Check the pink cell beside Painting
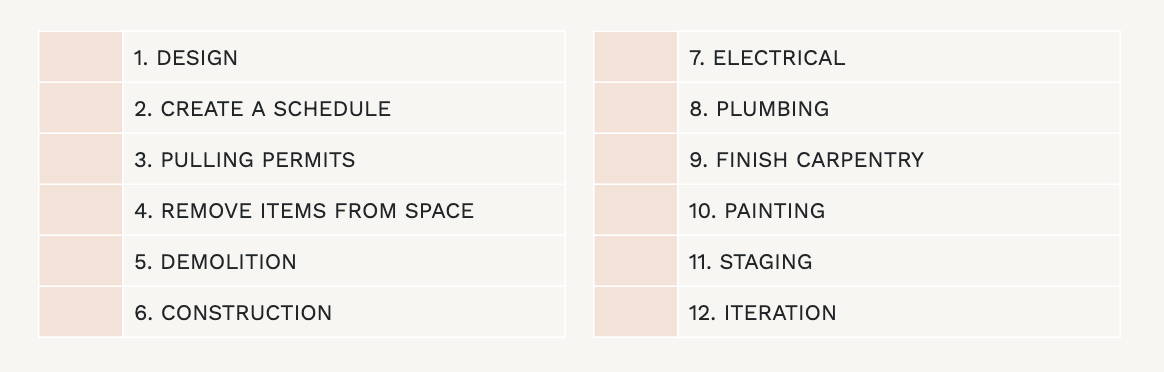 (636, 210)
